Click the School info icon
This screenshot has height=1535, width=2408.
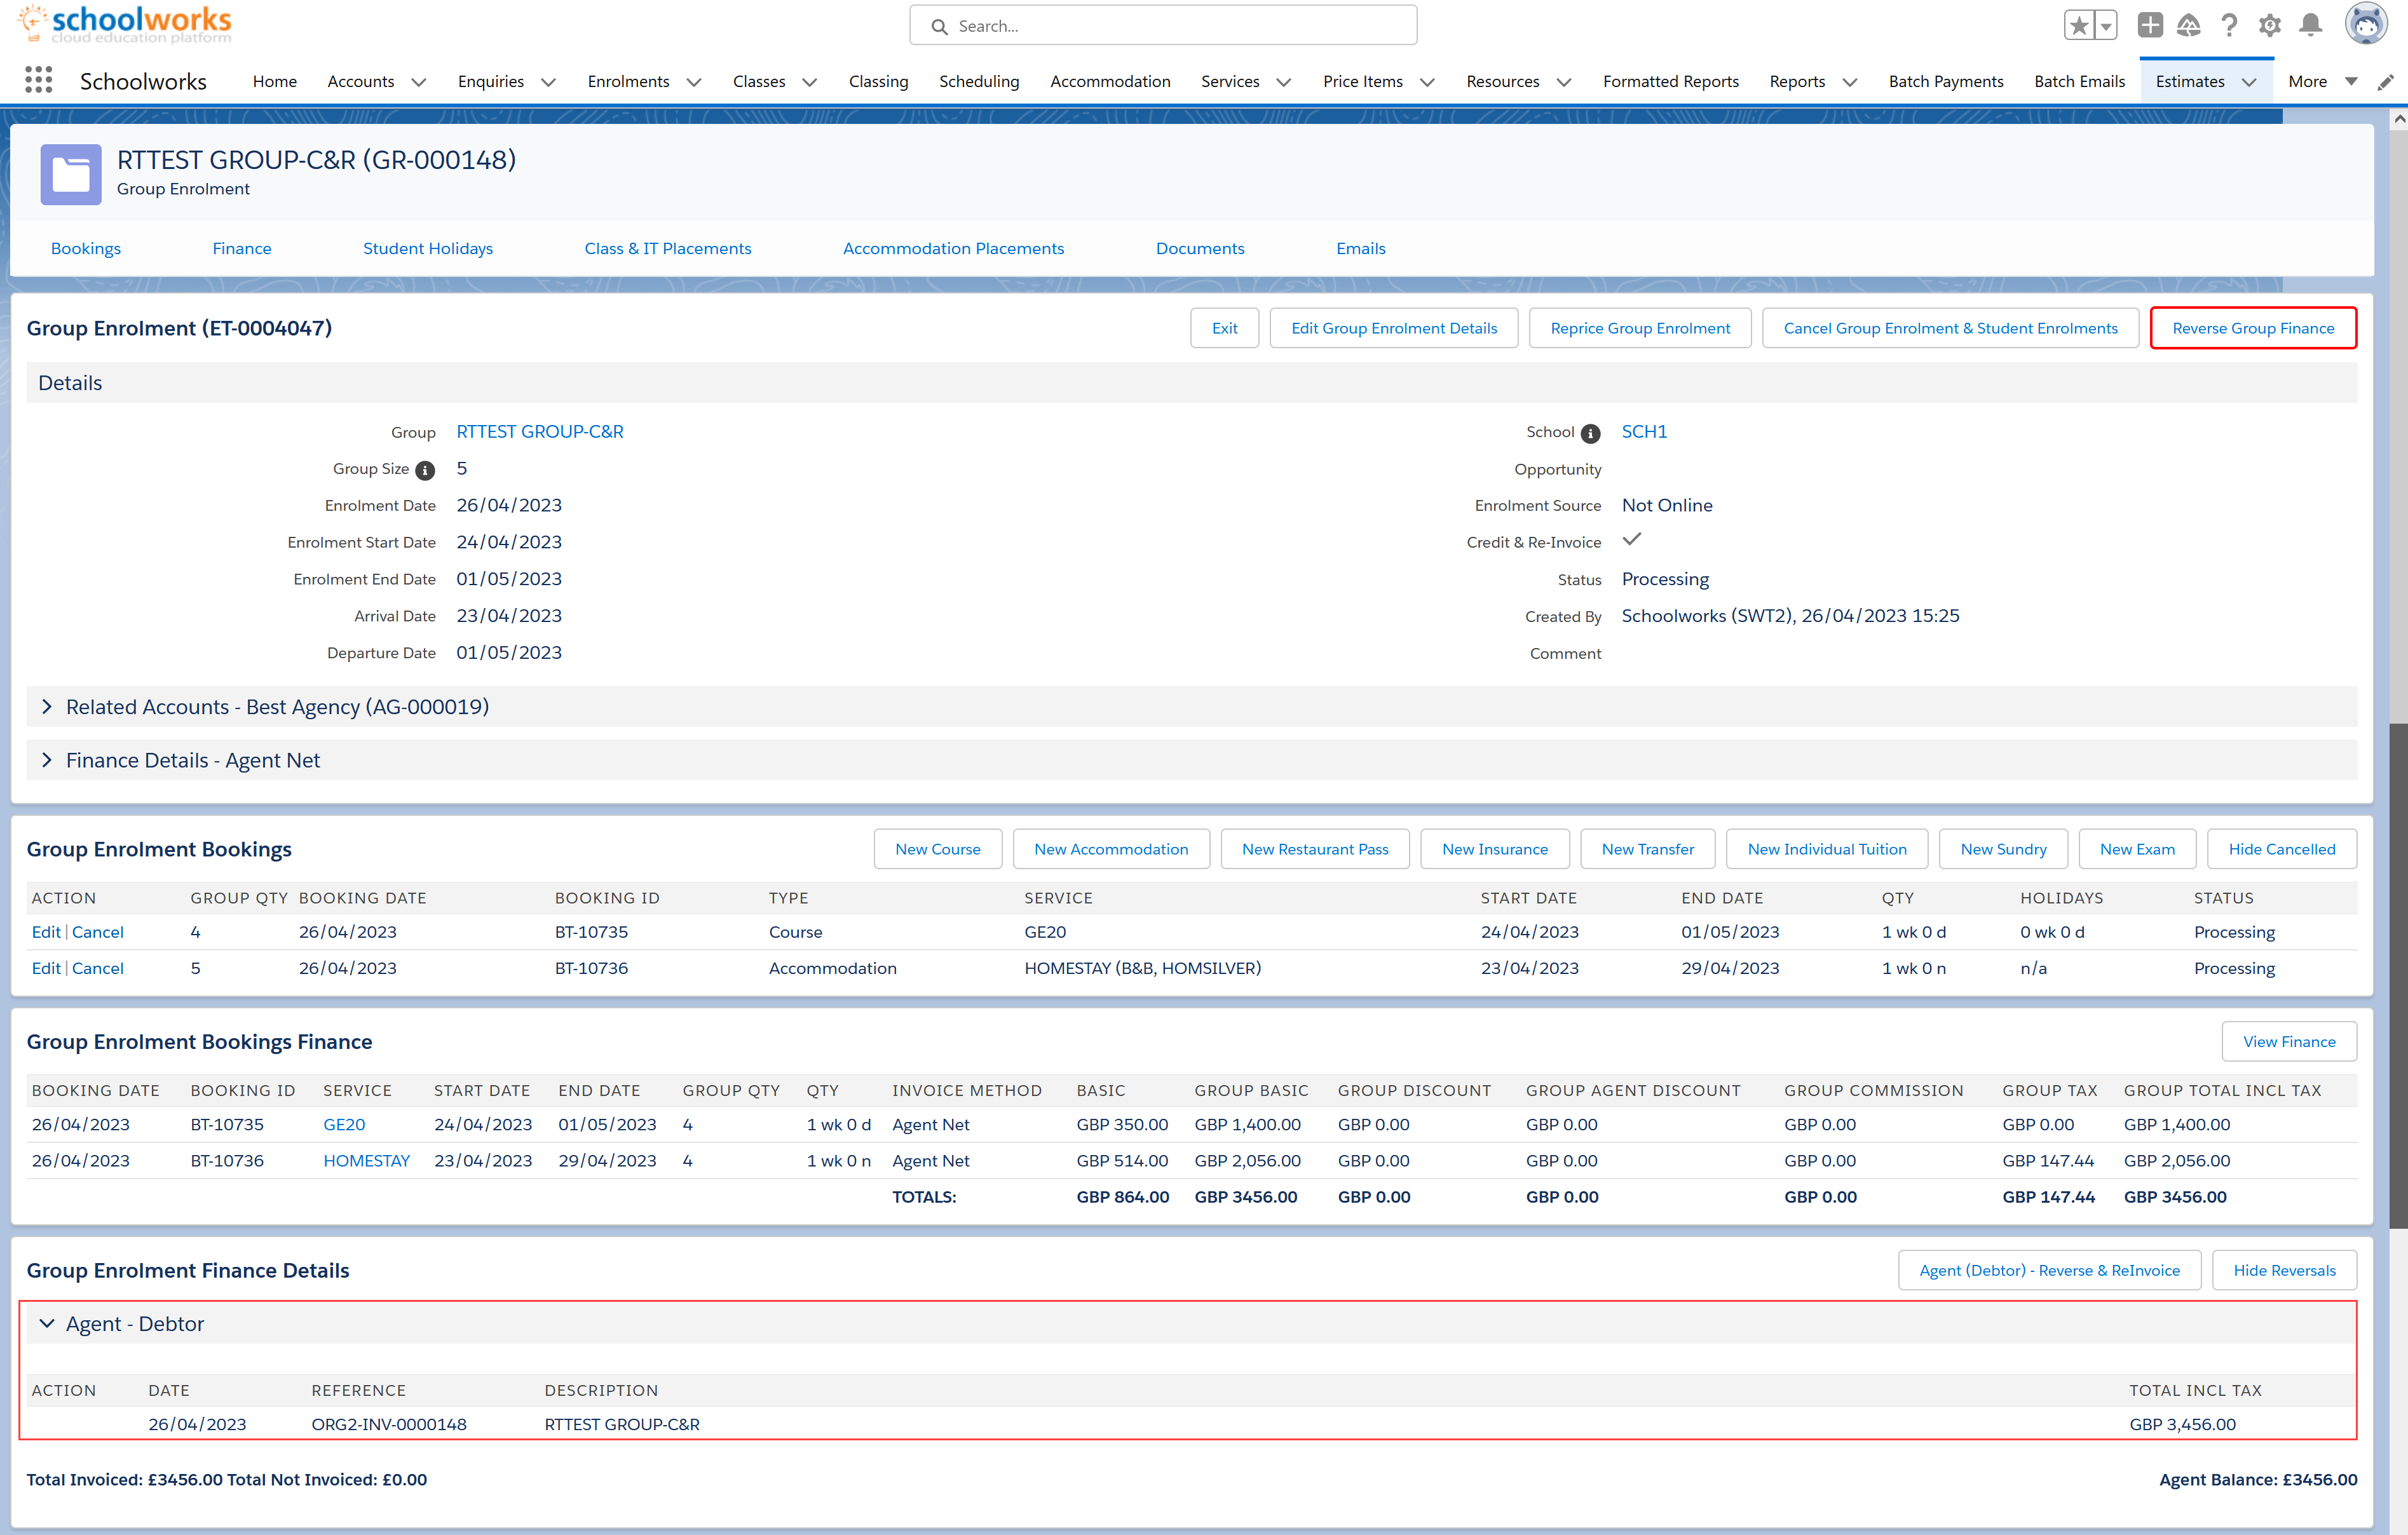1590,433
